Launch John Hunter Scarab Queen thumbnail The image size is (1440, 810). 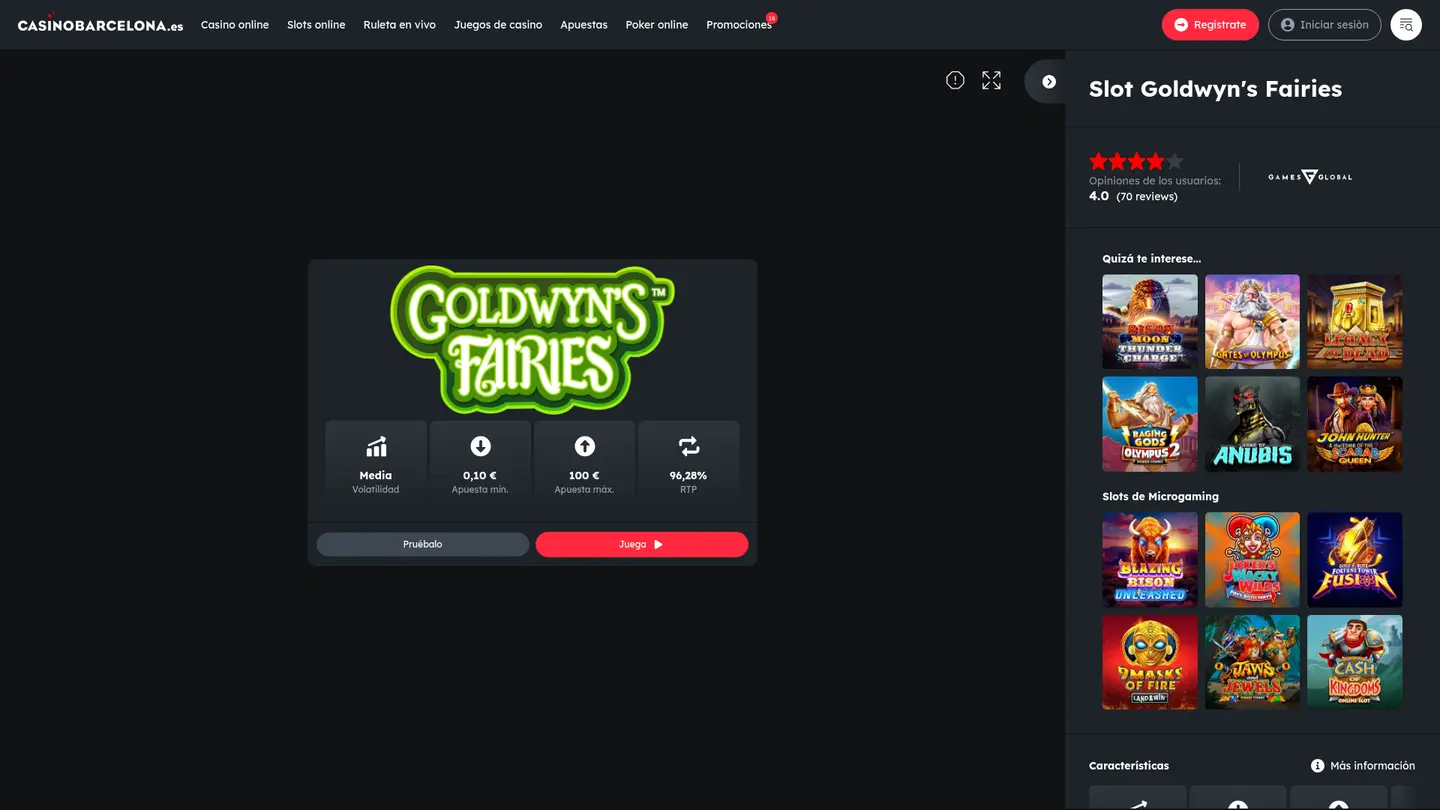coord(1355,424)
